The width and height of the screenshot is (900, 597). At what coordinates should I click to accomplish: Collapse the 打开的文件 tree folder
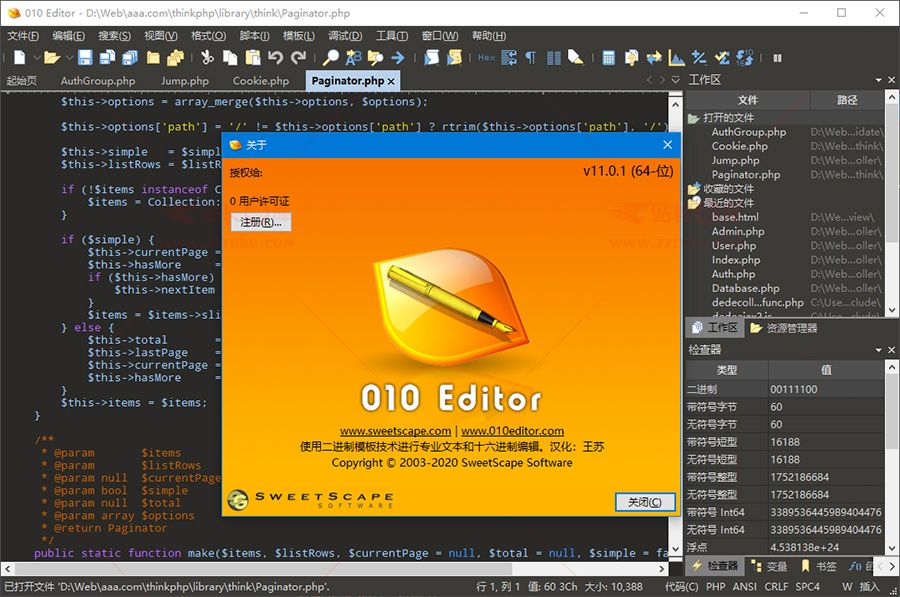pyautogui.click(x=694, y=118)
